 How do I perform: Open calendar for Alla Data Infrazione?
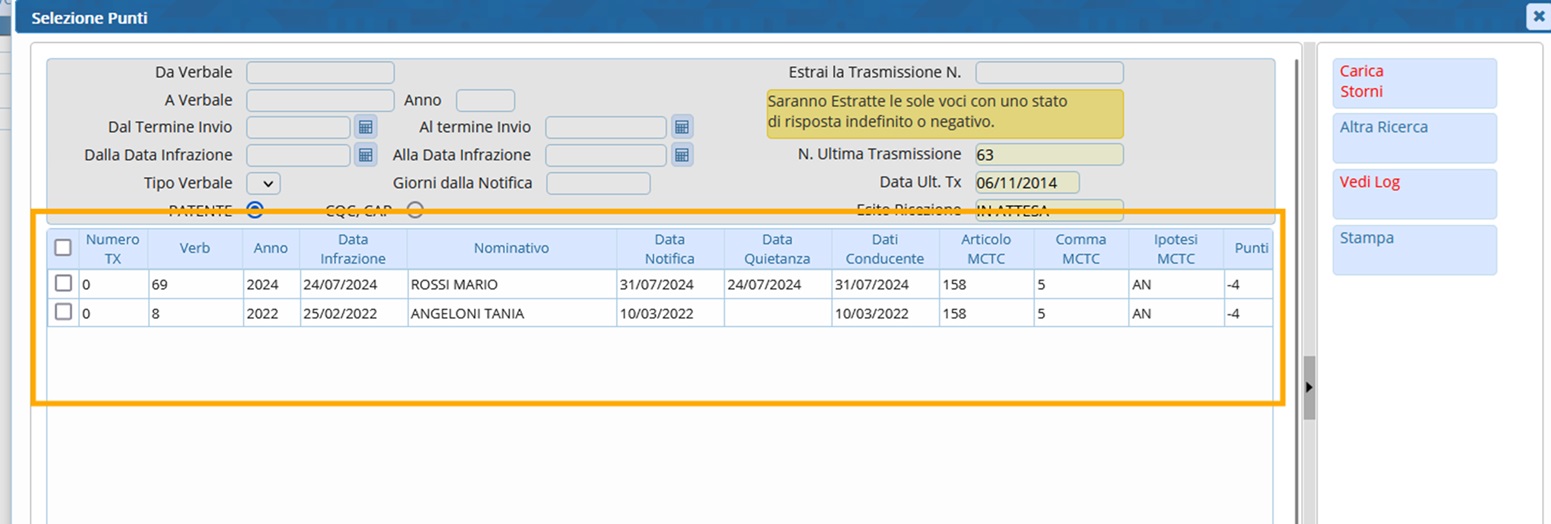click(x=682, y=155)
